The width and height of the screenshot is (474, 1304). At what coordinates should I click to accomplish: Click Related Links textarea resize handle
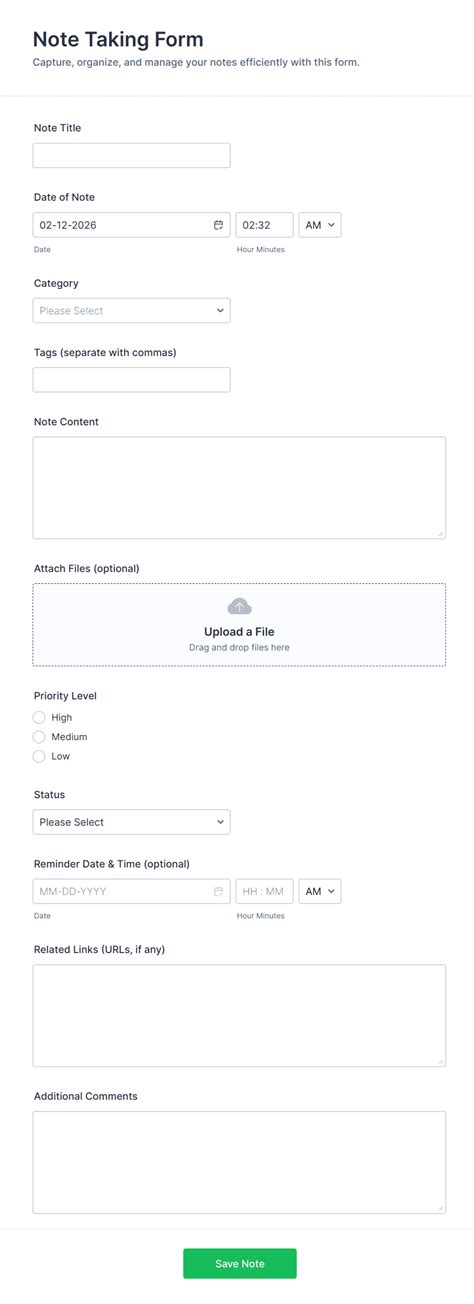440,1061
